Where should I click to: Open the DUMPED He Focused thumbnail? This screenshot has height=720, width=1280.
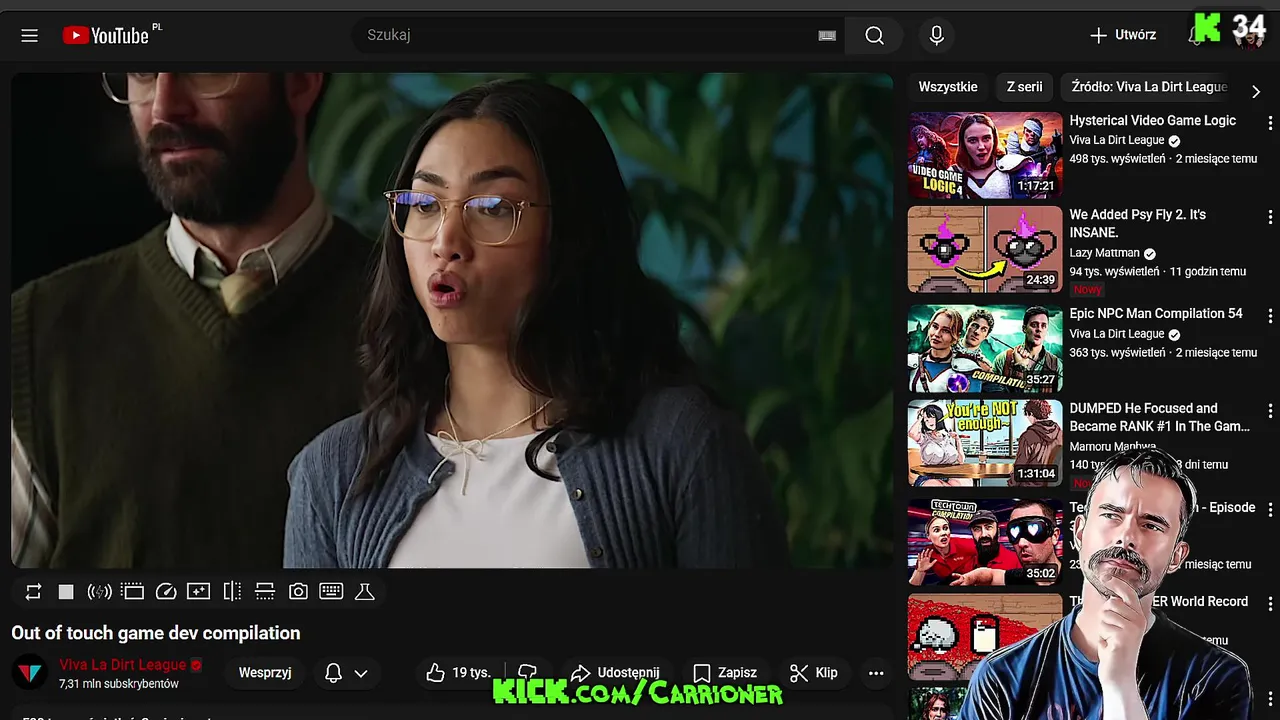[985, 443]
